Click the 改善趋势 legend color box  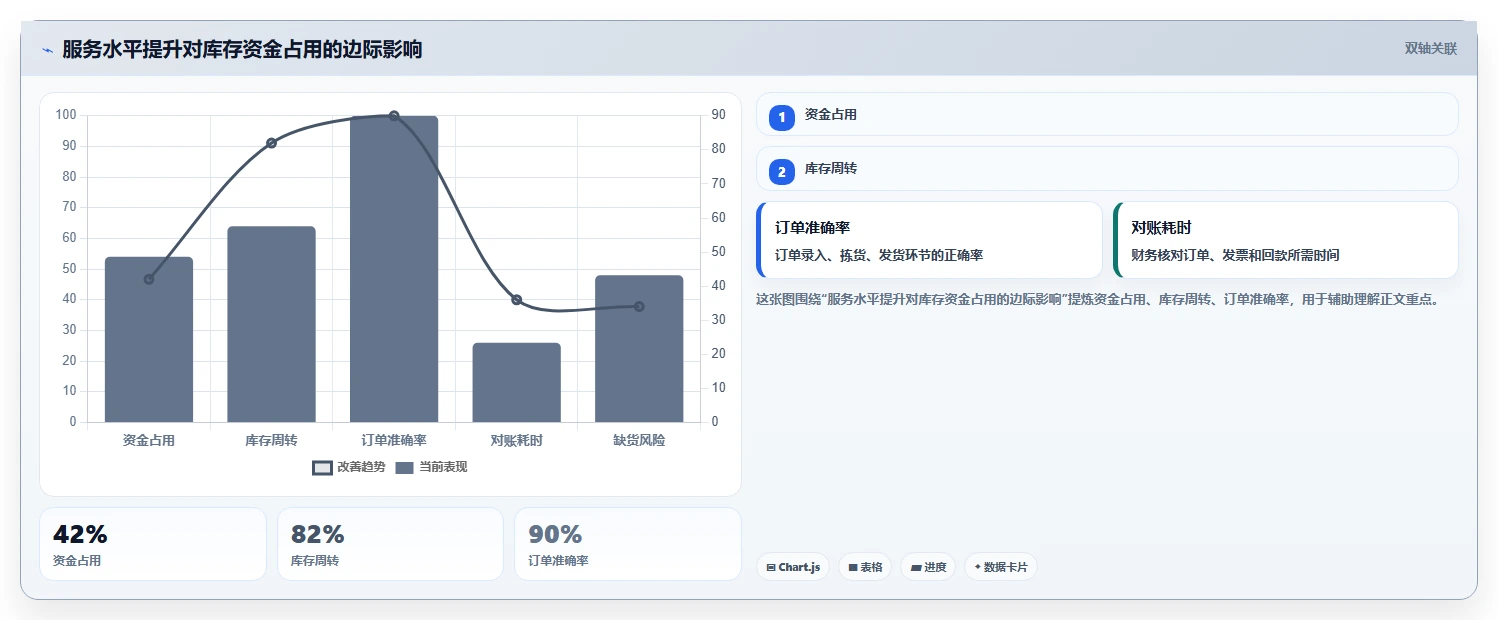(322, 468)
